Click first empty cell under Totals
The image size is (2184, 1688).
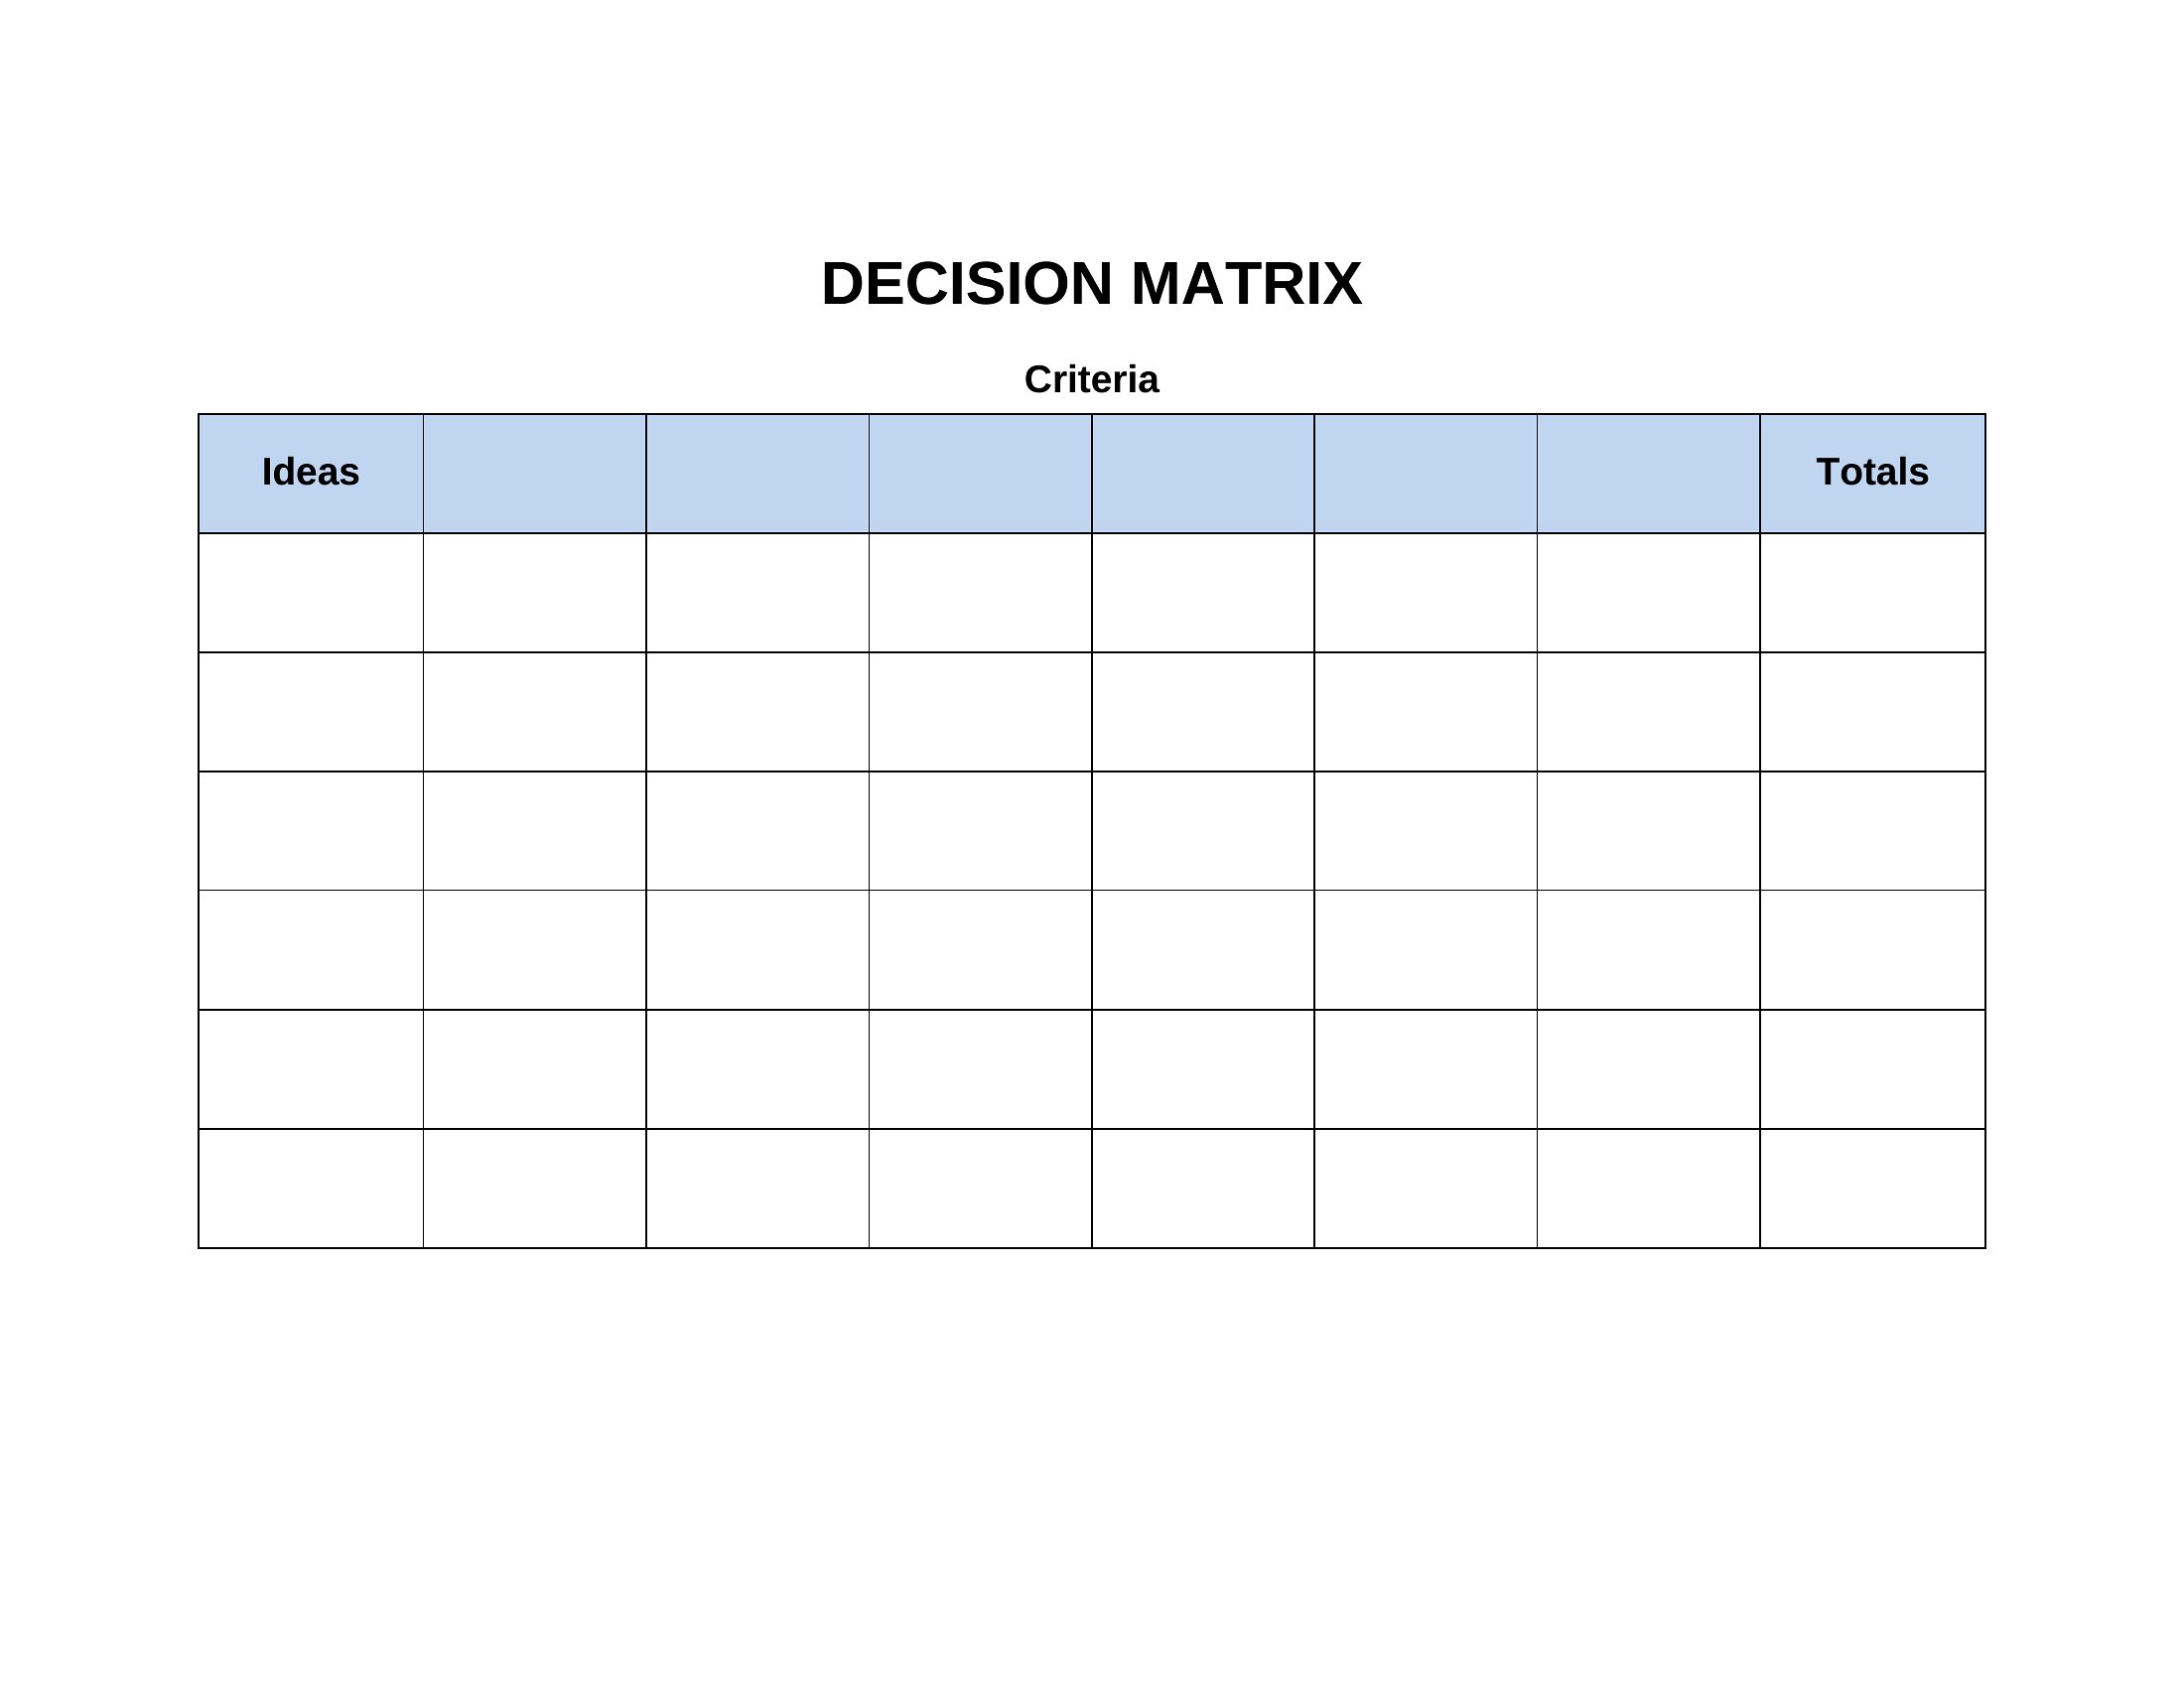pyautogui.click(x=1872, y=593)
